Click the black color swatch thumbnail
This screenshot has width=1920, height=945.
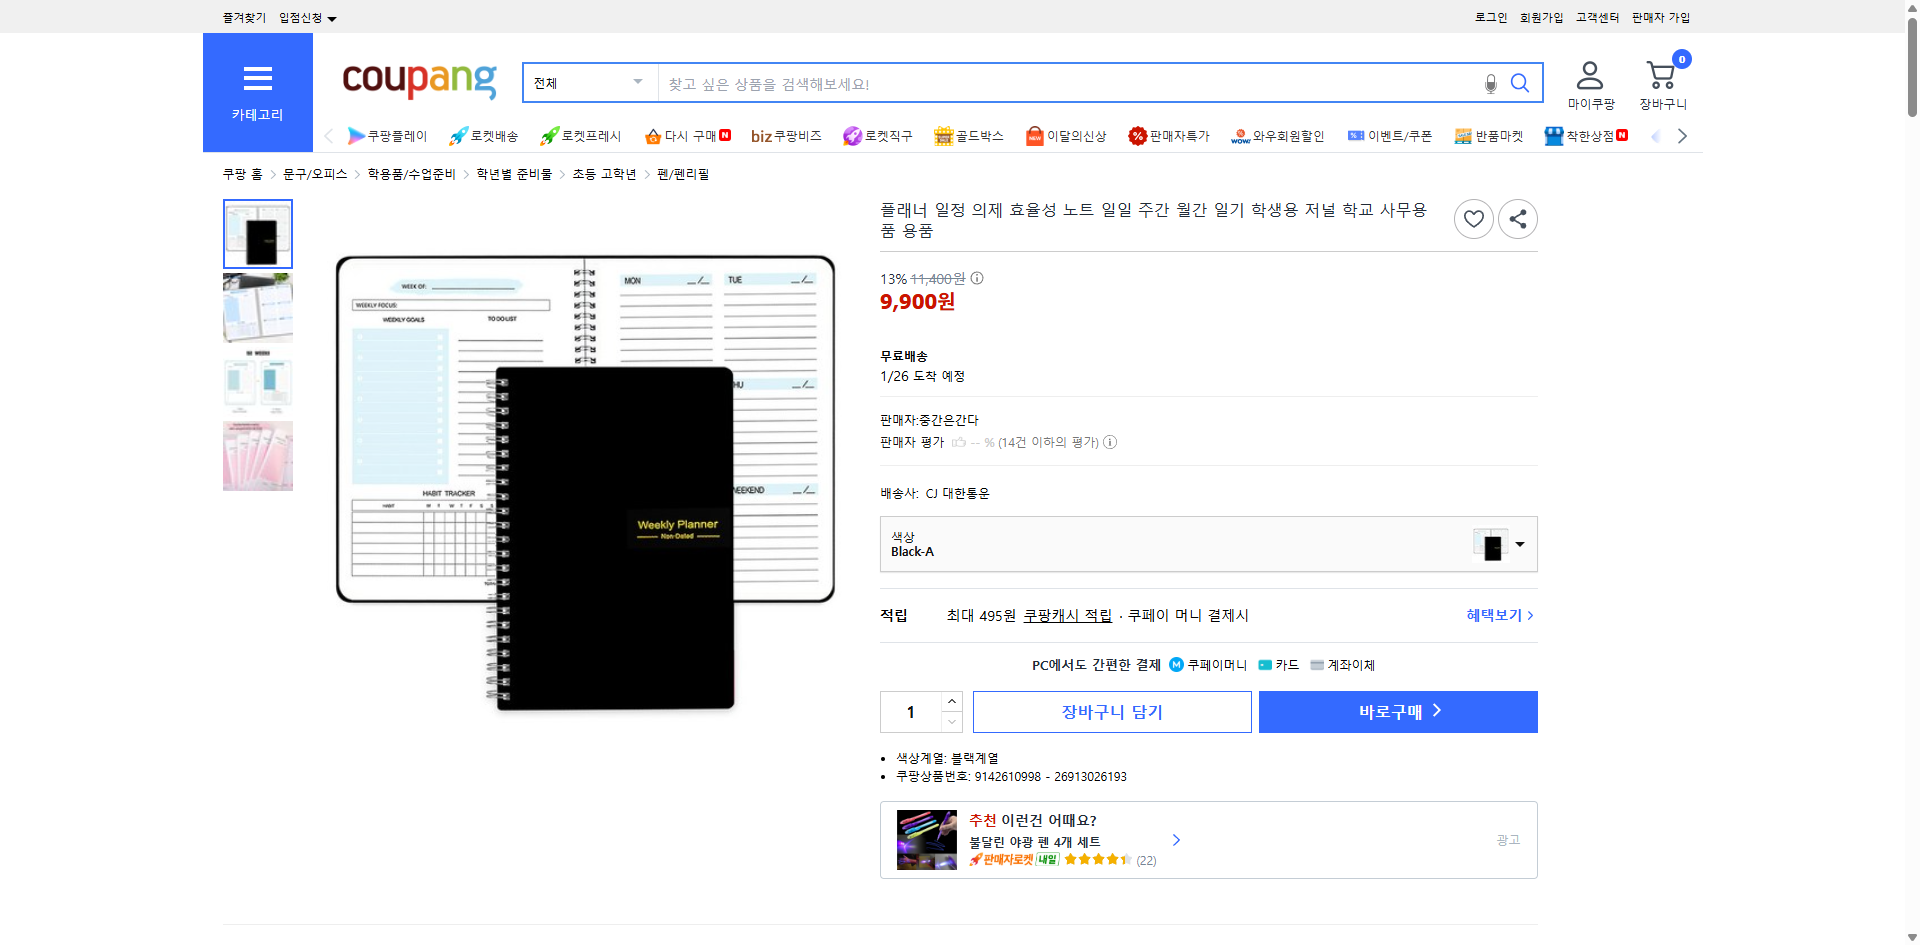pos(1492,544)
